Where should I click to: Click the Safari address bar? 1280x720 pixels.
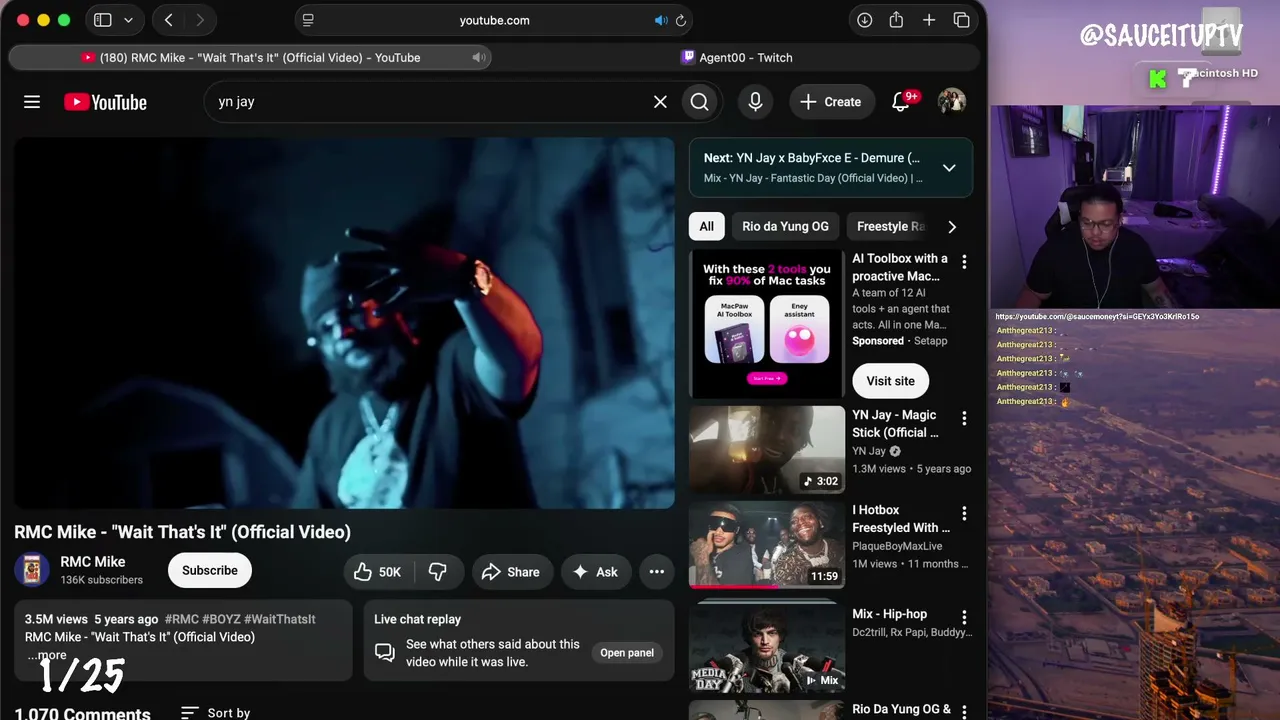click(494, 20)
